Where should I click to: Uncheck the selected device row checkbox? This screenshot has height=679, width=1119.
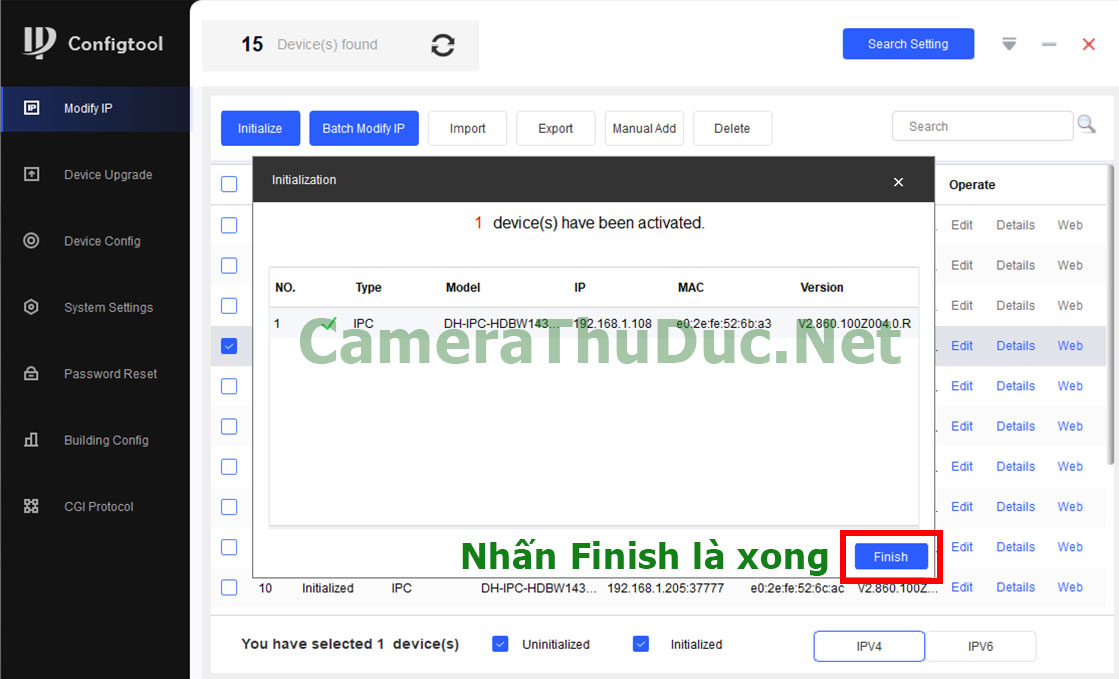coord(229,346)
